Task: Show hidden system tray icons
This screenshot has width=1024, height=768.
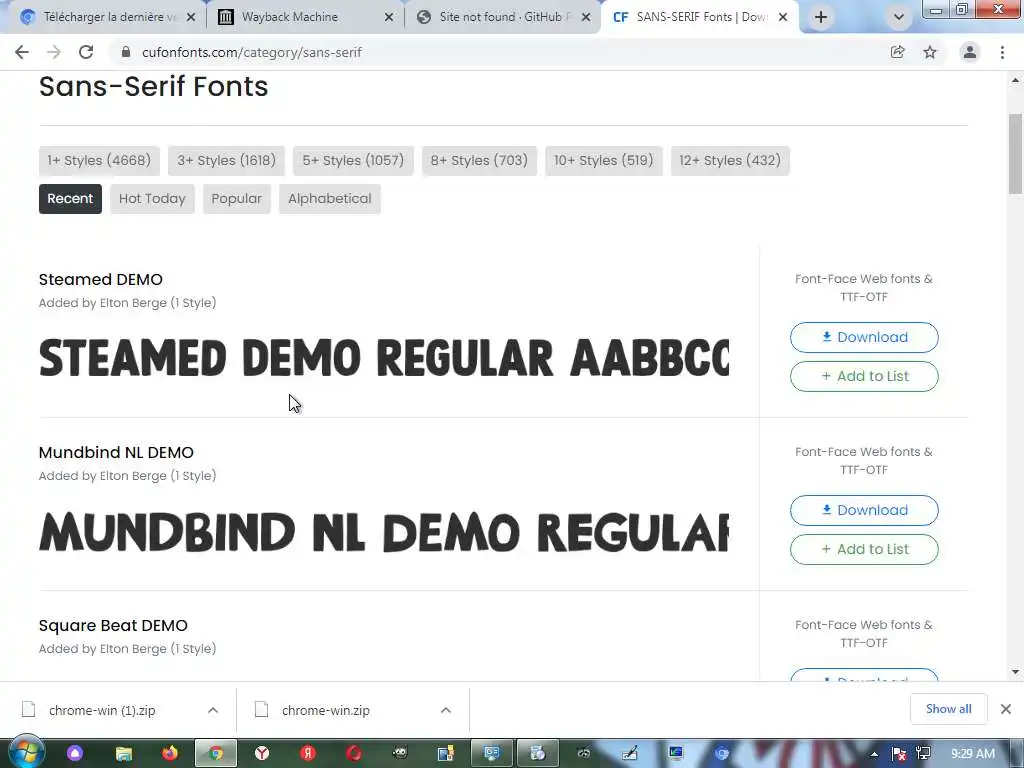Action: point(874,754)
